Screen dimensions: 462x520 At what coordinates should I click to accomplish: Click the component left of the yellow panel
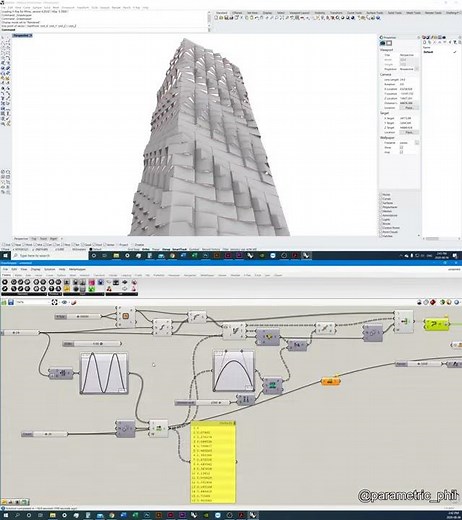[159, 428]
